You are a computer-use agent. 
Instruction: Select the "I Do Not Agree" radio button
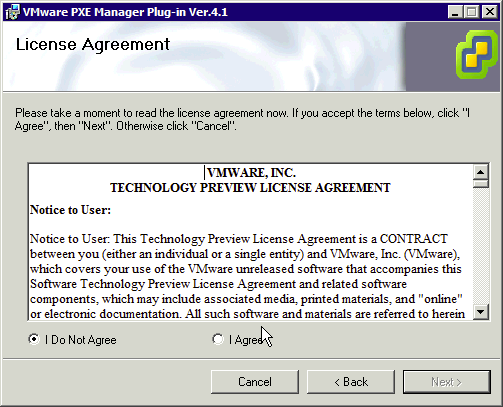pyautogui.click(x=34, y=339)
